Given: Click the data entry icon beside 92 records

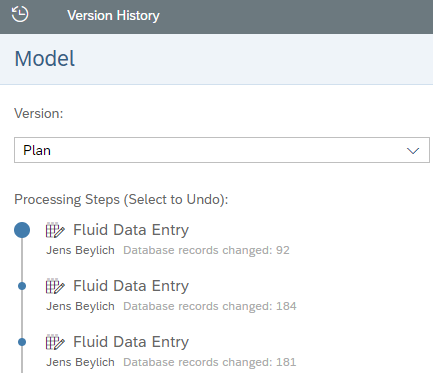Looking at the screenshot, I should [x=55, y=230].
